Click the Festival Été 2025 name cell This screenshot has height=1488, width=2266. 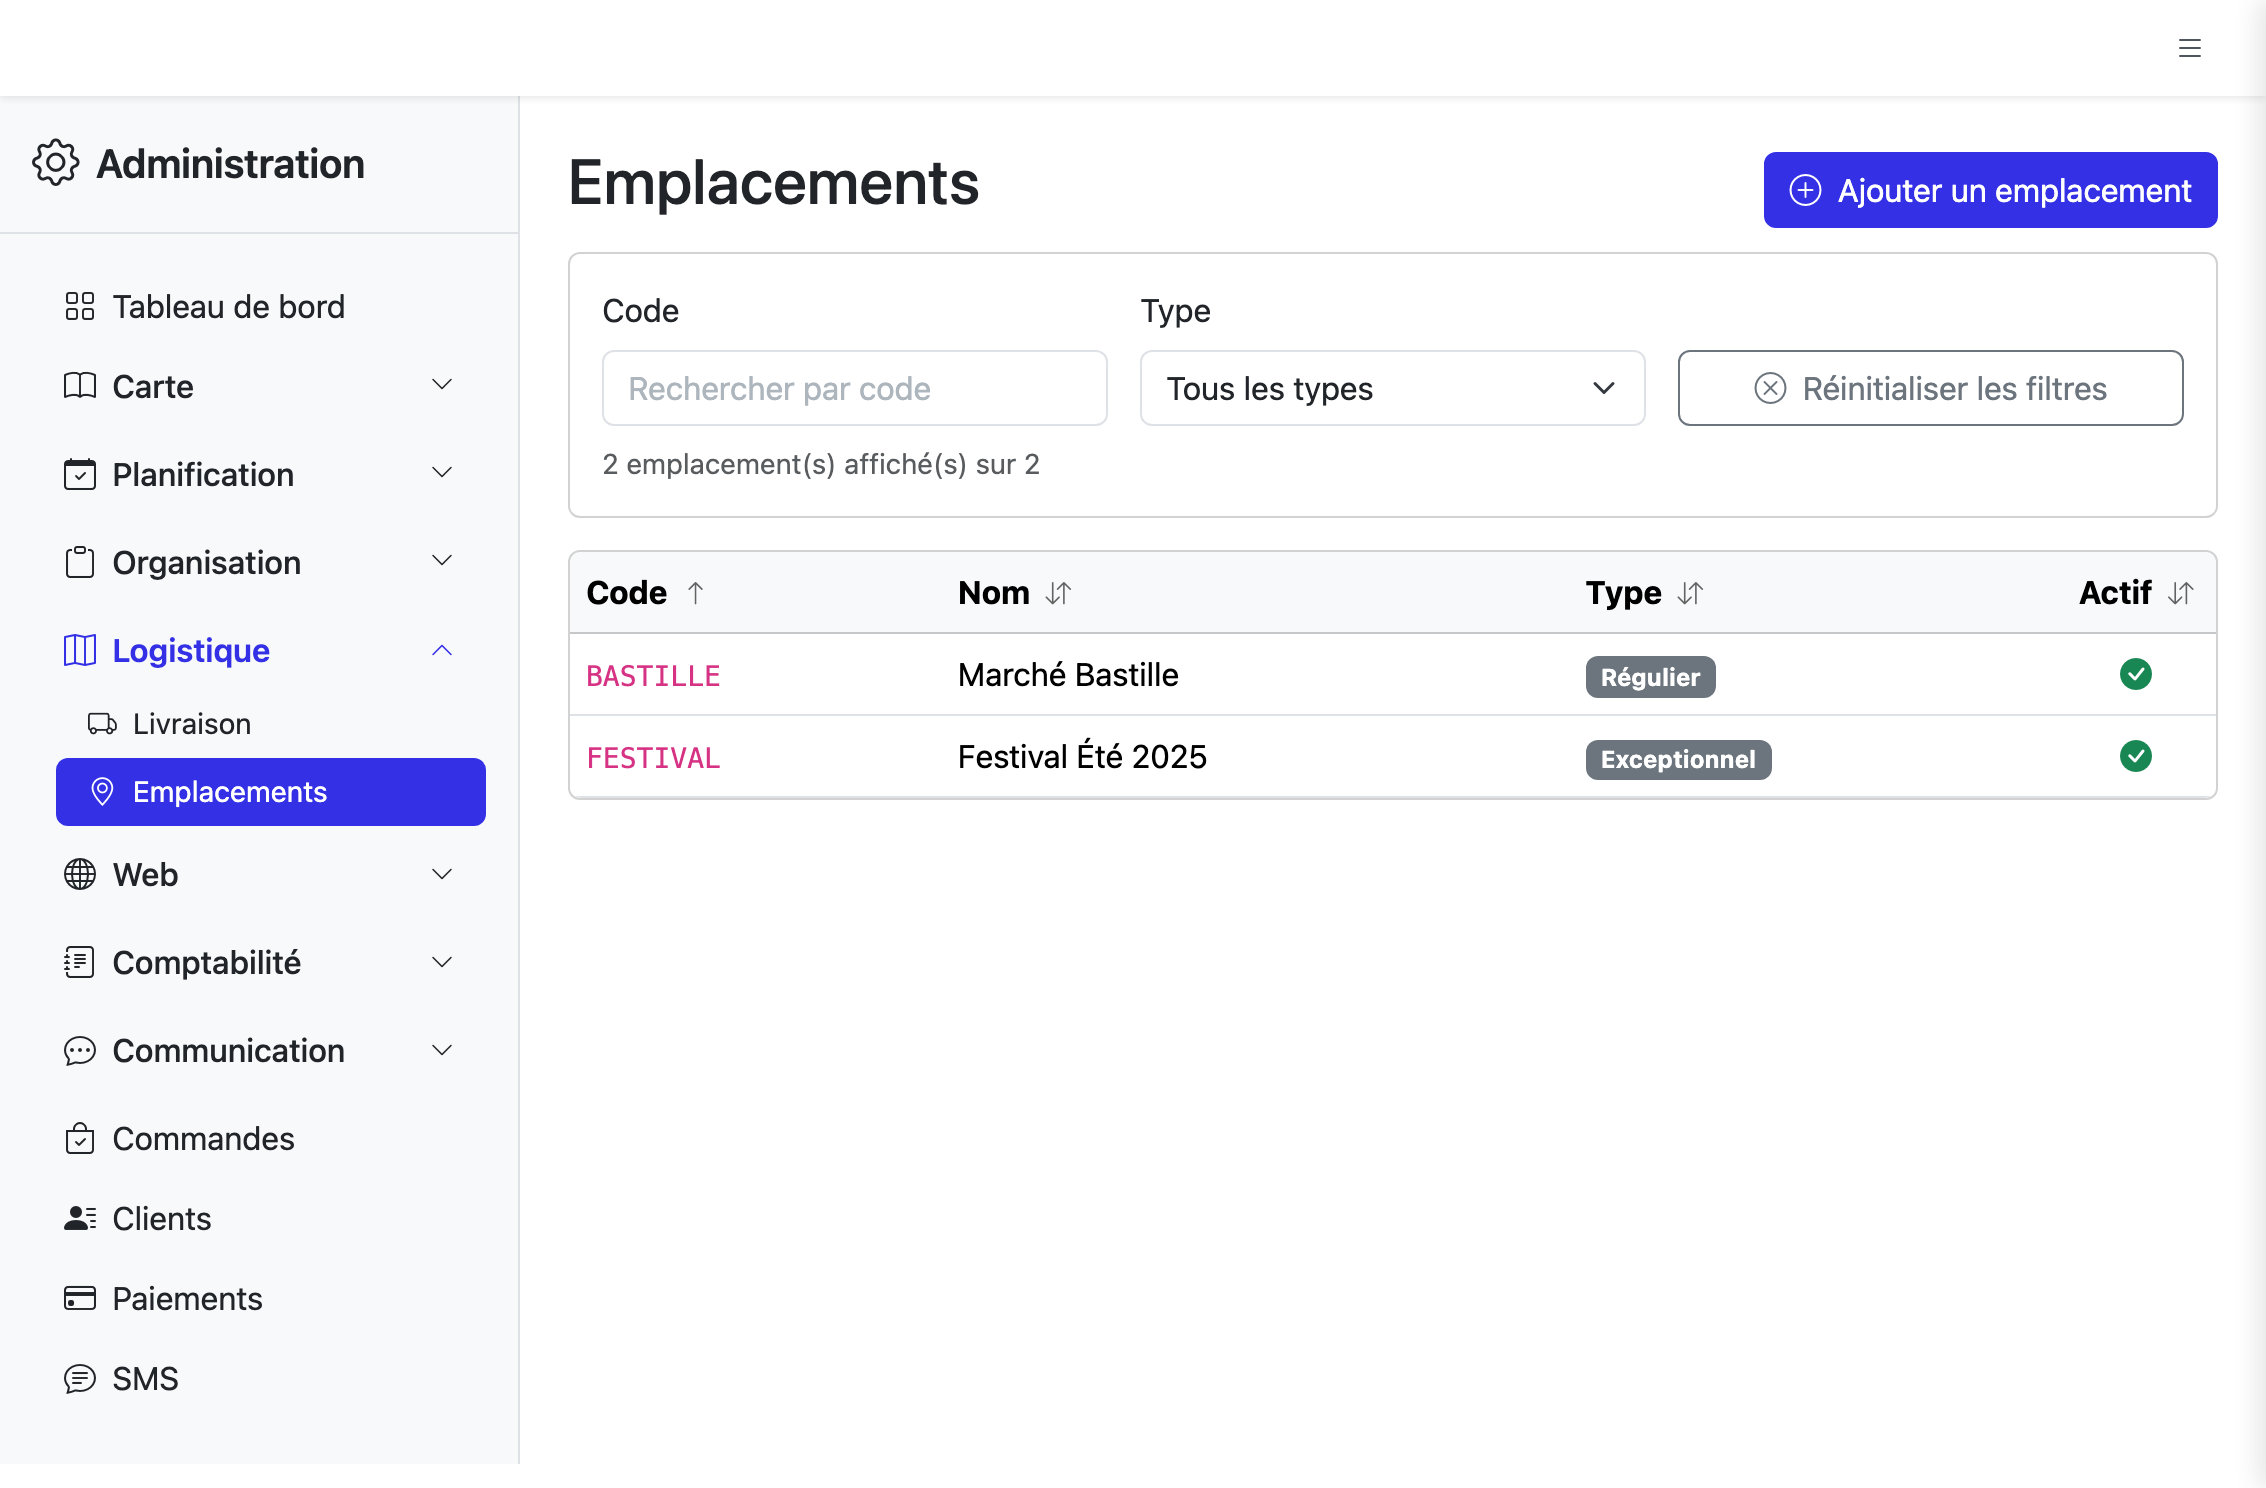pyautogui.click(x=1082, y=757)
